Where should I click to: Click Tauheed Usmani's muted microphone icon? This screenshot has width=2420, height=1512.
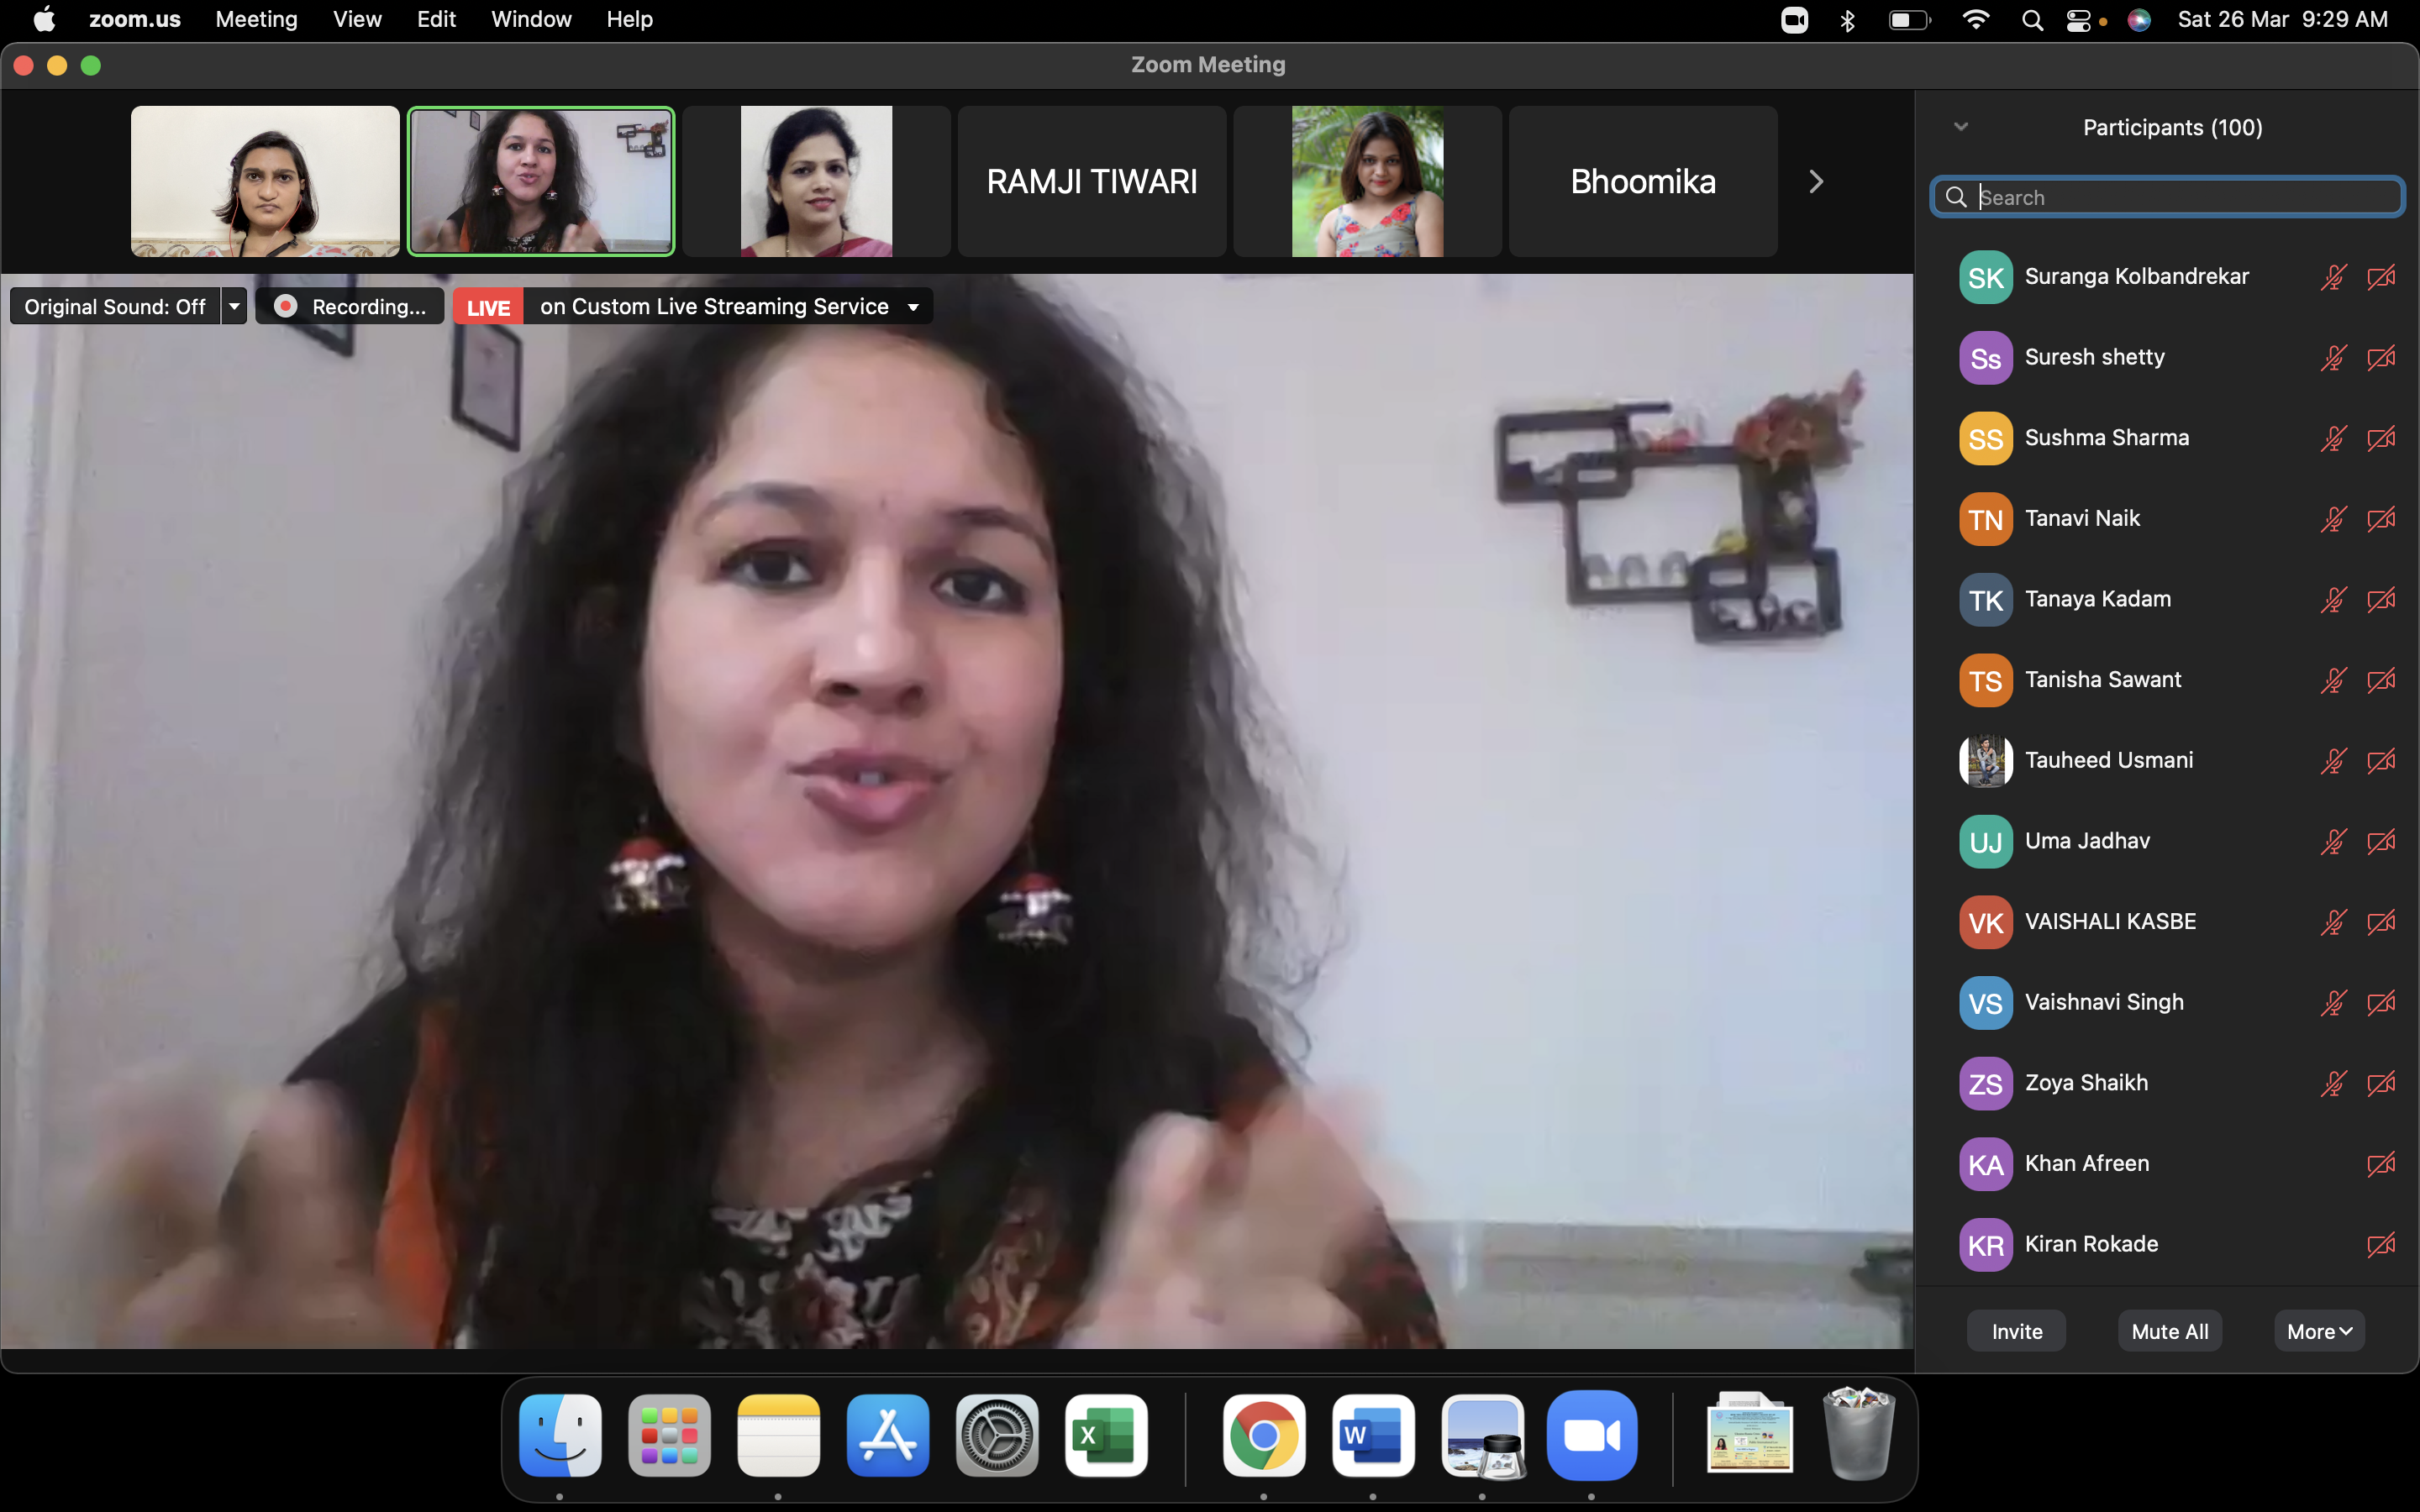(x=2334, y=761)
